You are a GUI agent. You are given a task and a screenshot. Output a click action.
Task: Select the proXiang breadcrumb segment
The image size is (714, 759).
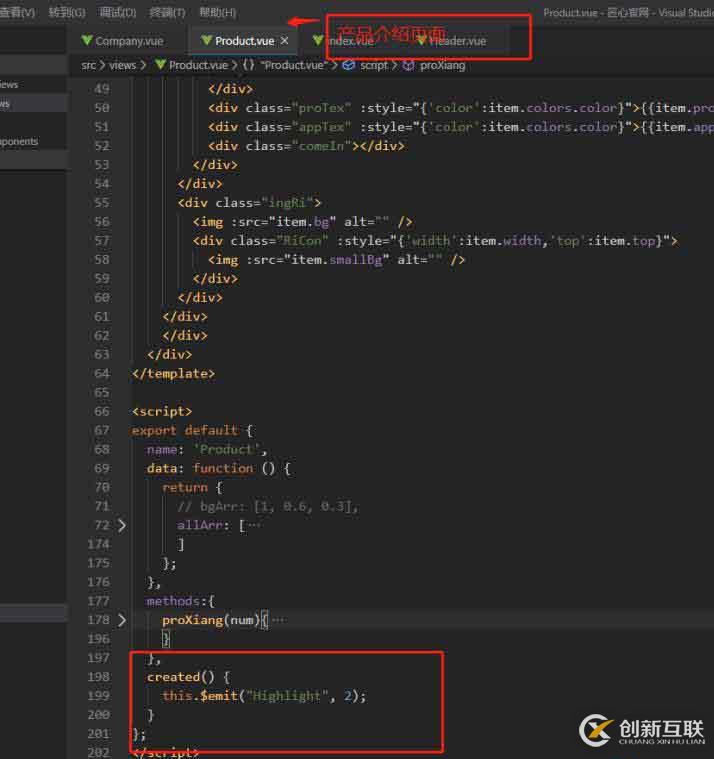click(x=442, y=65)
